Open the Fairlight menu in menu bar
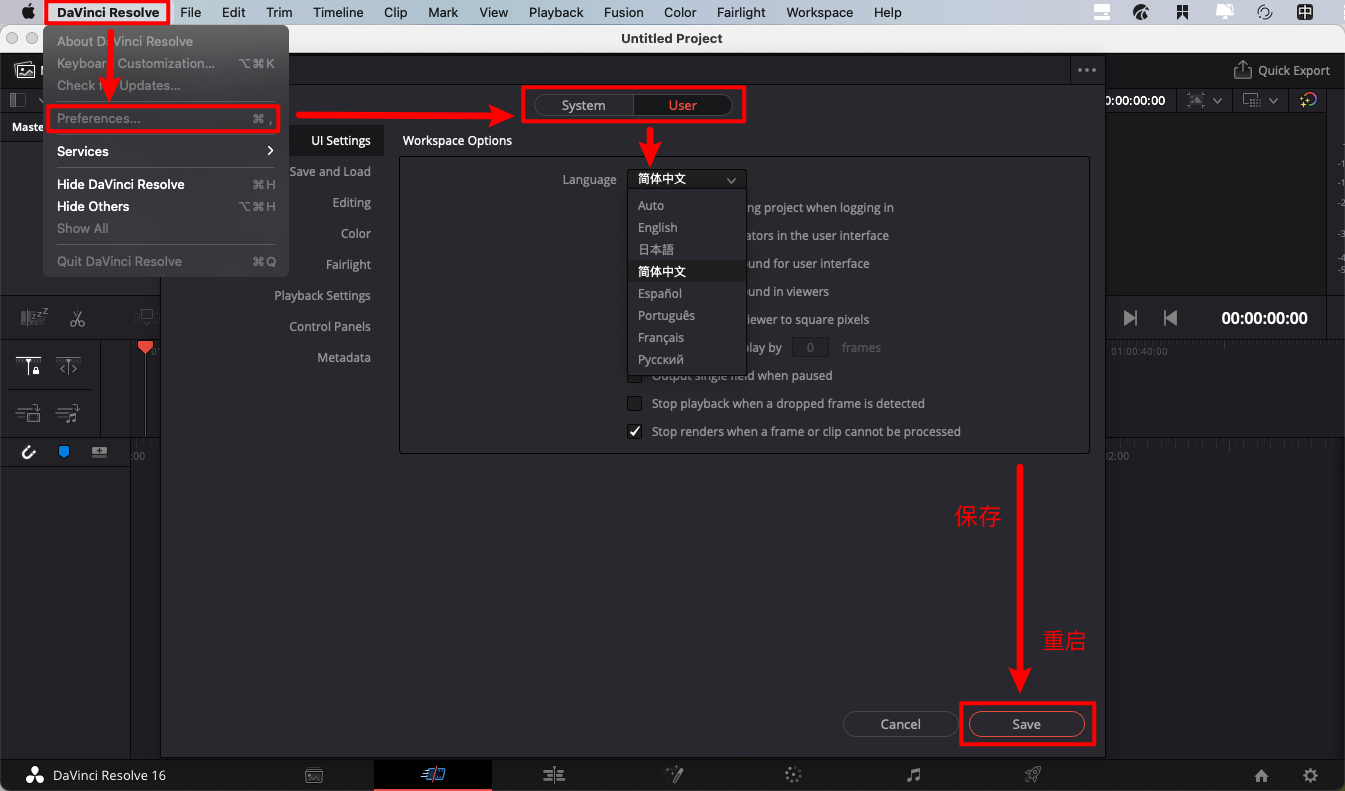Viewport: 1345px width, 791px height. pos(741,12)
